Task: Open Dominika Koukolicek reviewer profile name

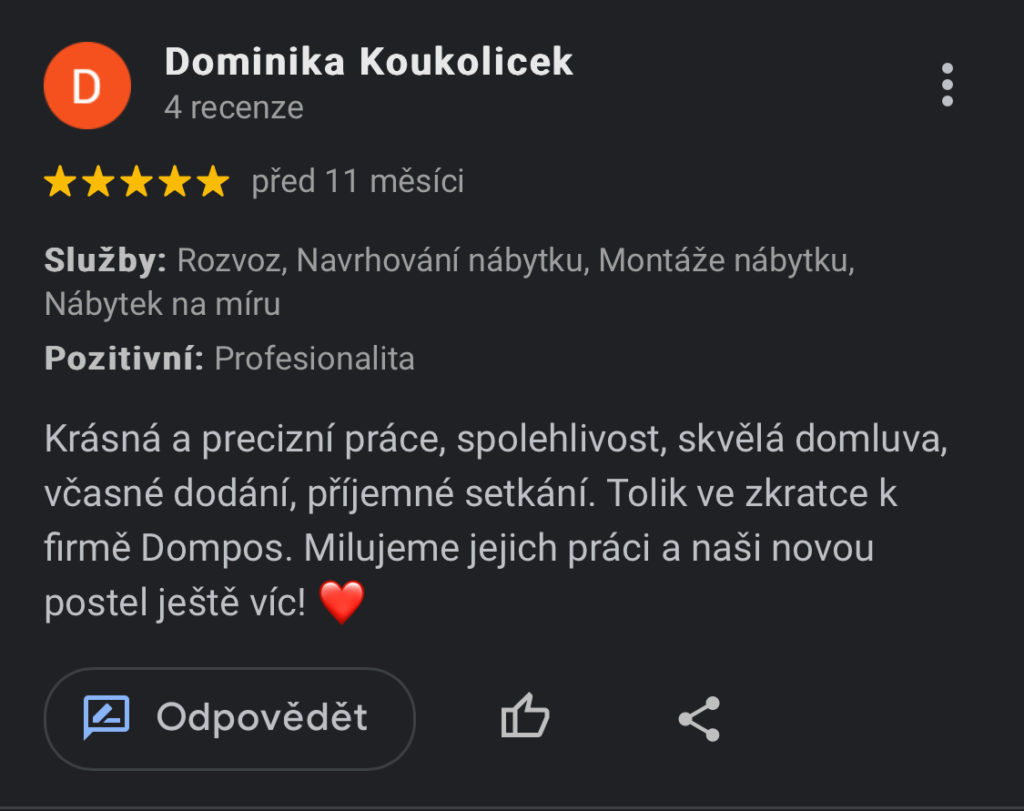Action: (x=368, y=62)
